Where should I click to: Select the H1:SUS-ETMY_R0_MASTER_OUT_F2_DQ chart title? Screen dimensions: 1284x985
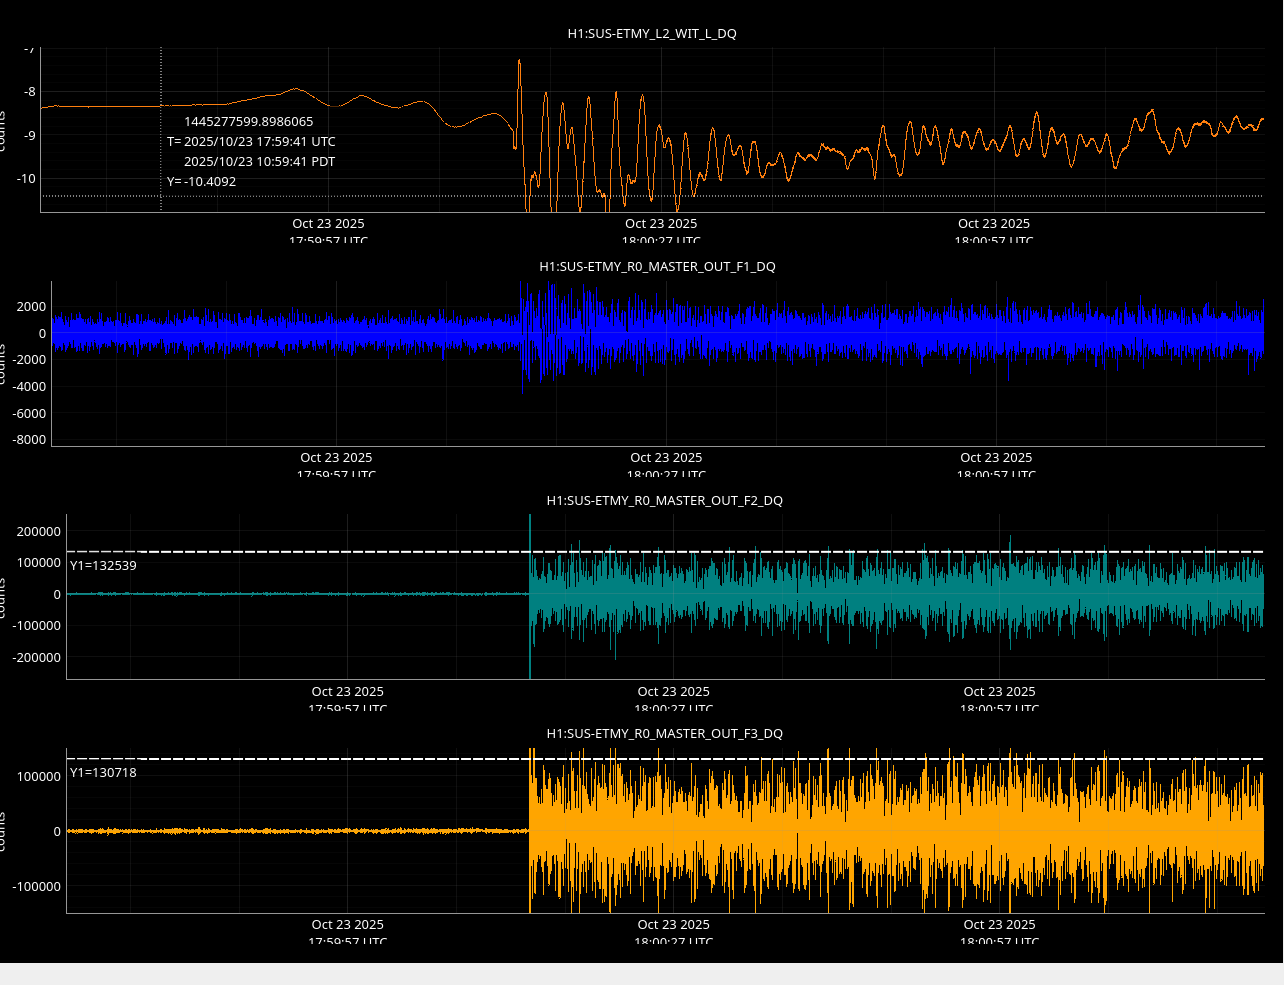[664, 500]
